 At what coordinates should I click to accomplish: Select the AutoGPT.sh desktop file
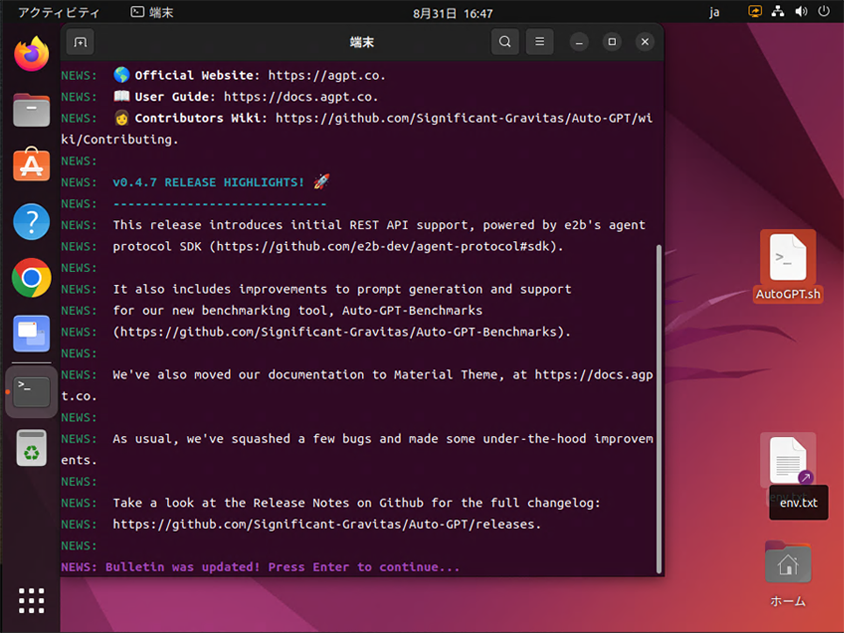[x=788, y=266]
